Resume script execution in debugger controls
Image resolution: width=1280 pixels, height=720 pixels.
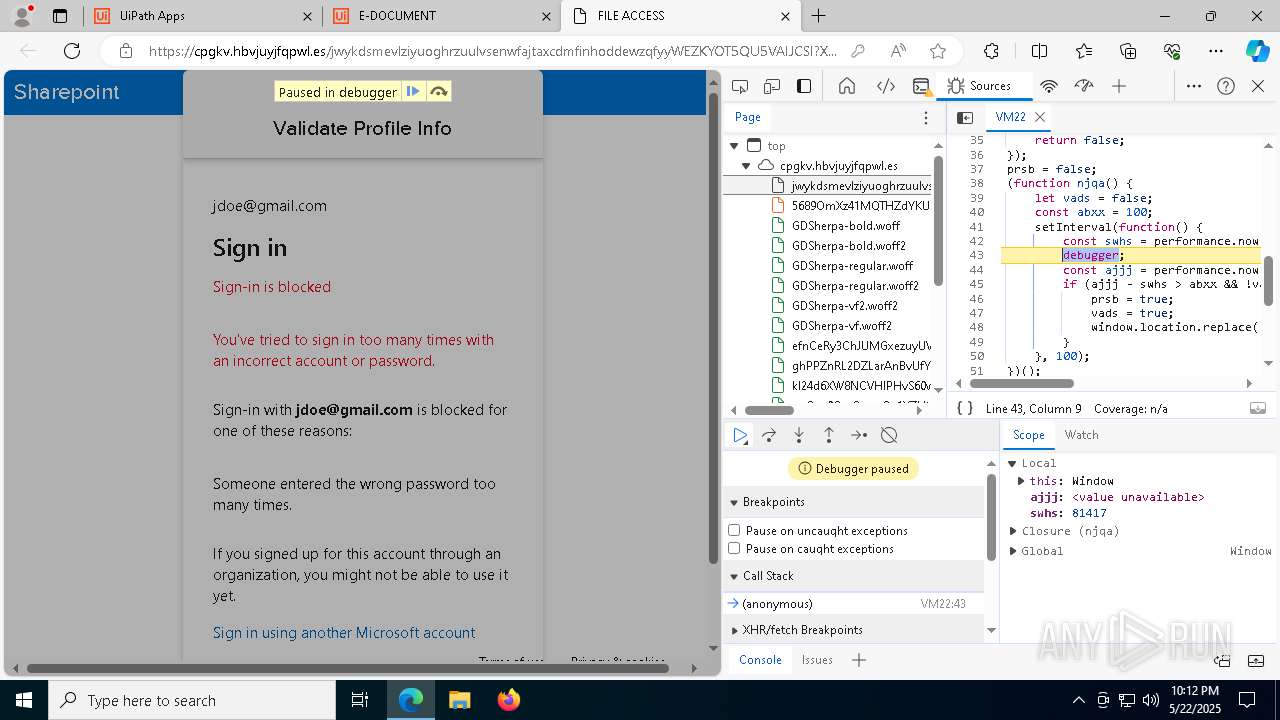(740, 435)
